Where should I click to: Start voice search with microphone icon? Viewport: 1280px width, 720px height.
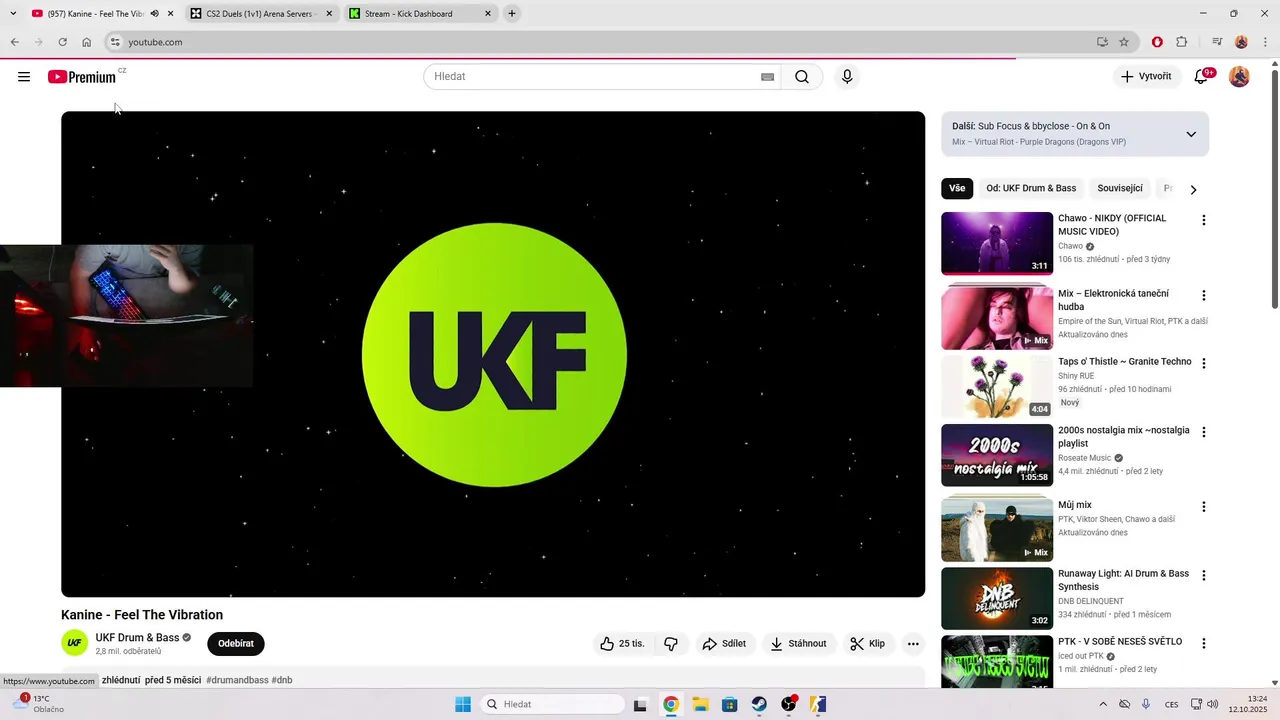tap(847, 77)
